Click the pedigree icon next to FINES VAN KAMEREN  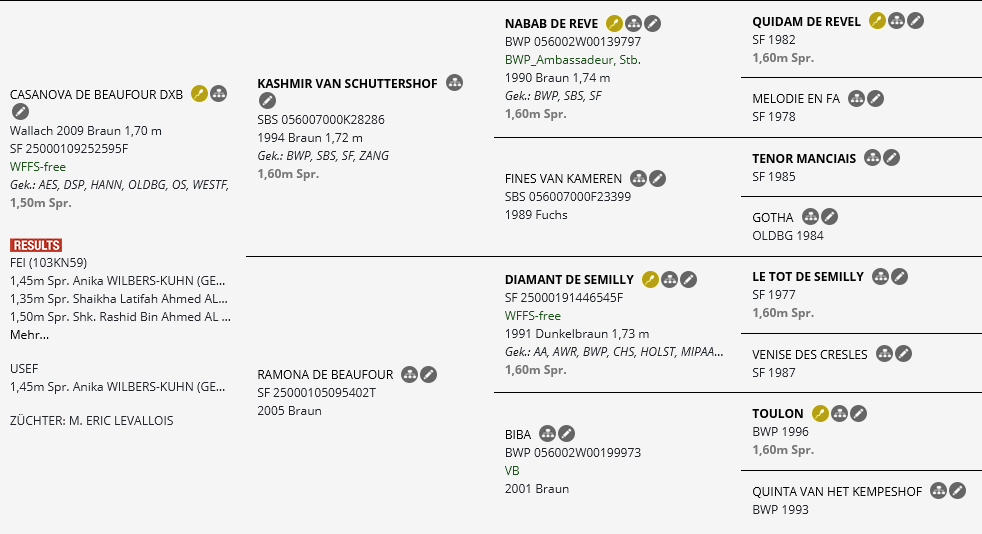coord(638,179)
